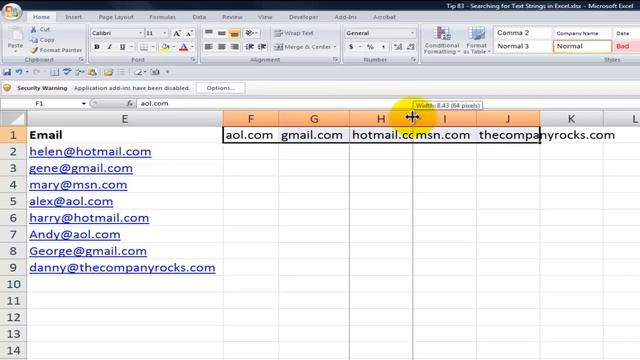Click the Insert Function fx button

(129, 104)
